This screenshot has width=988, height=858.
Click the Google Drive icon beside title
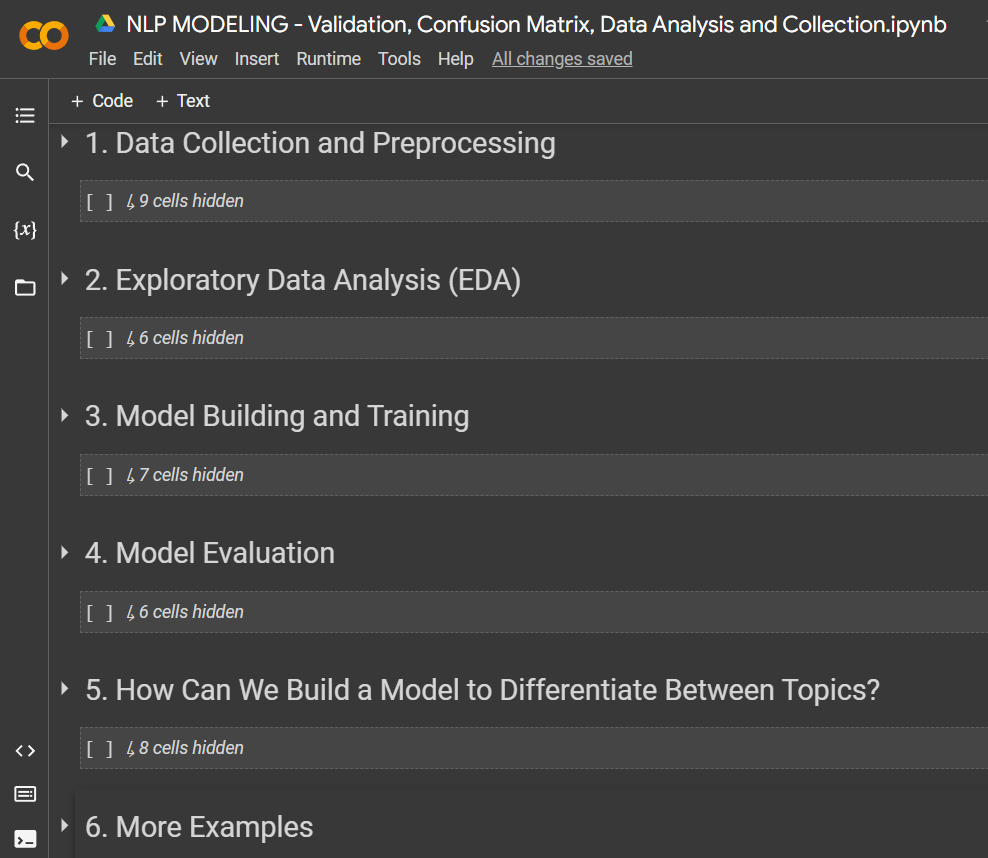[105, 24]
